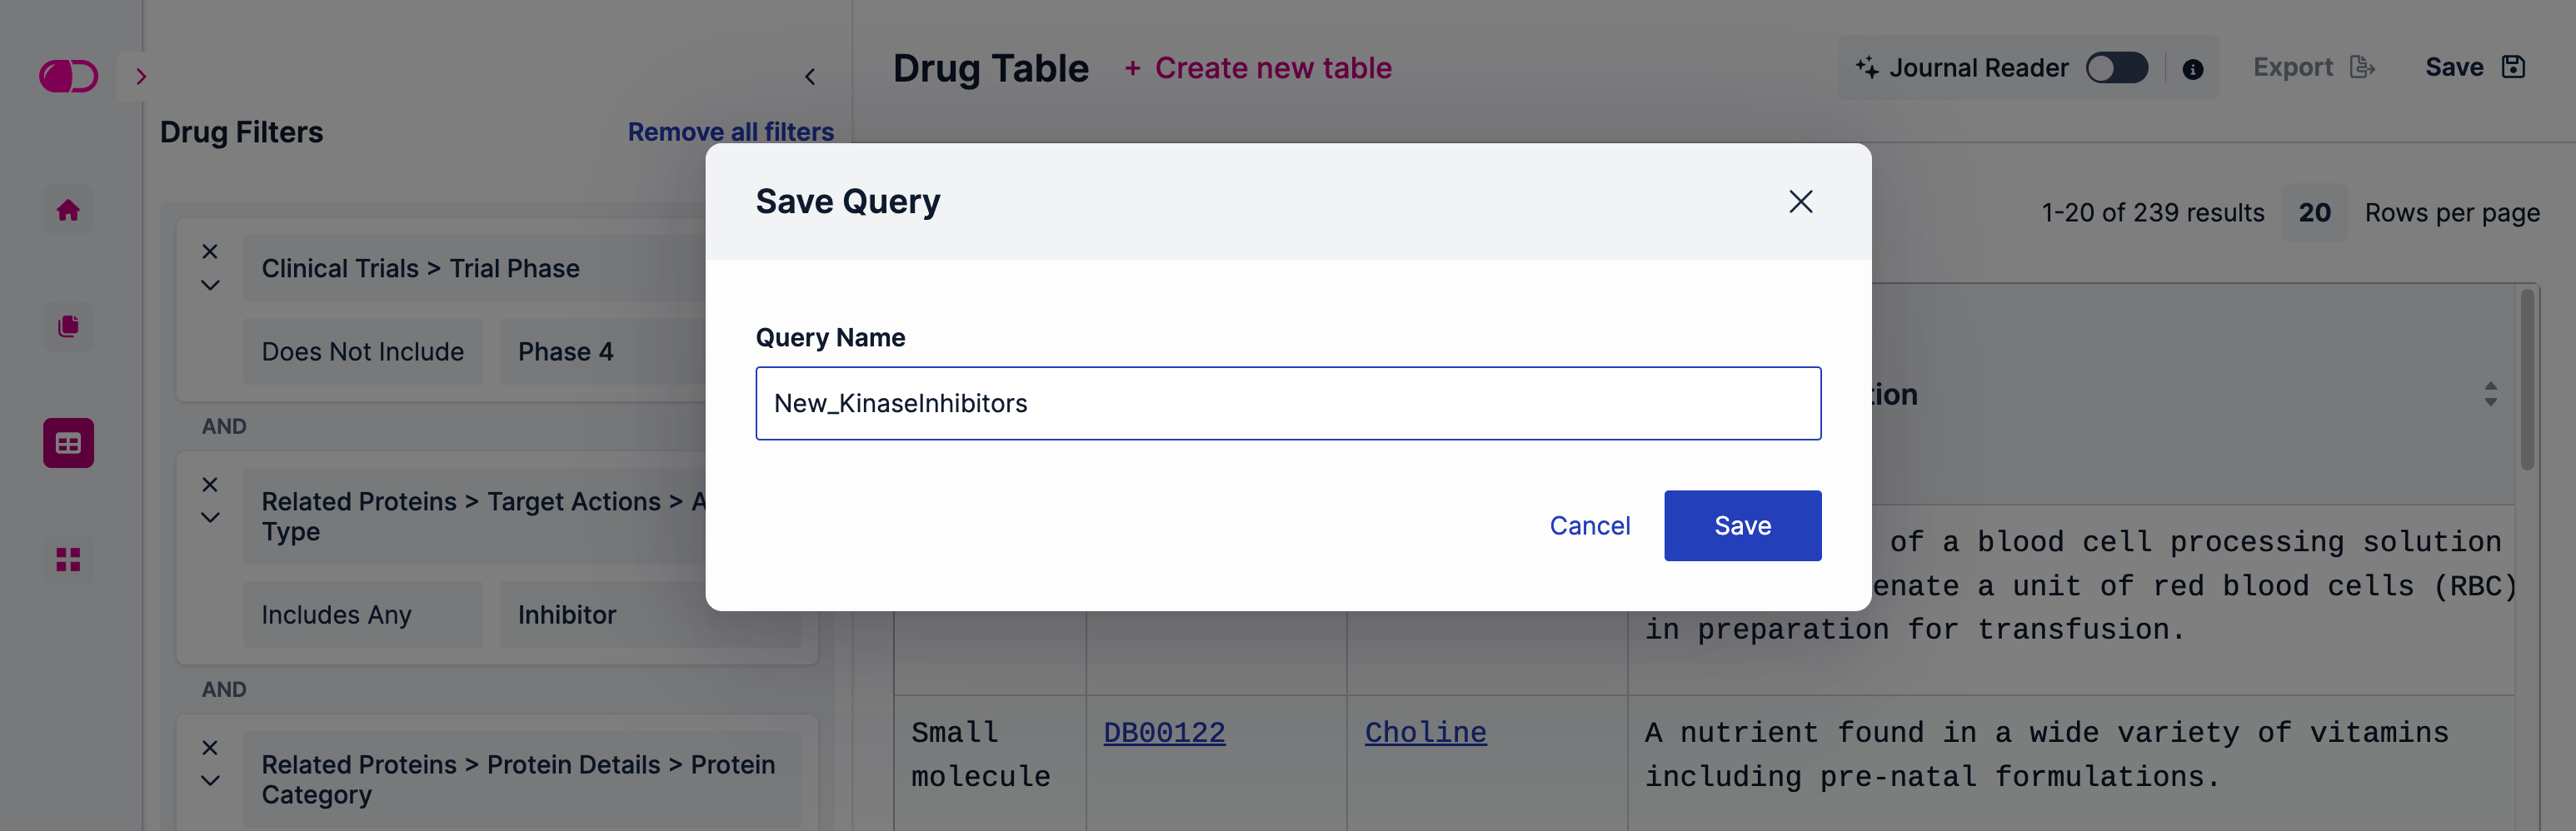Collapse the Target Actions filter chevron
Screen dimensions: 2576x831
[210, 518]
